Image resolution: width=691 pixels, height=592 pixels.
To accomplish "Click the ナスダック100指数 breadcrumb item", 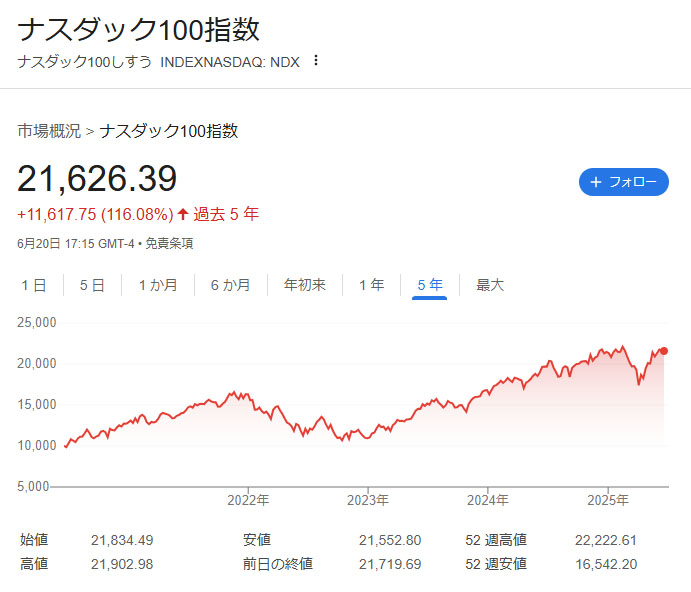I will point(169,131).
